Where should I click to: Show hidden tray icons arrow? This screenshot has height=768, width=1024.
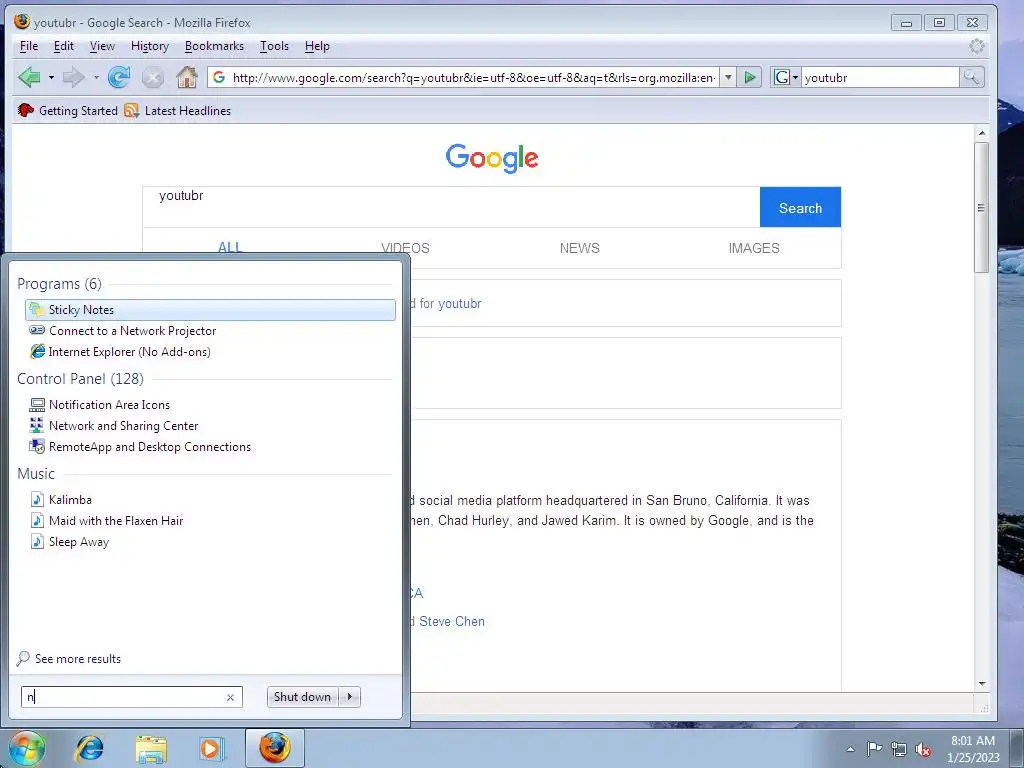[x=850, y=749]
